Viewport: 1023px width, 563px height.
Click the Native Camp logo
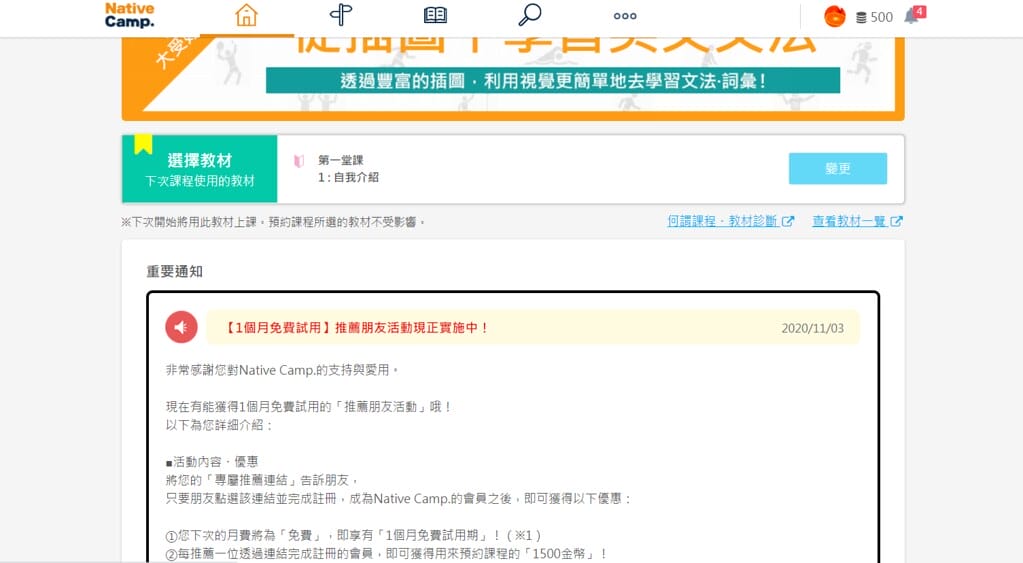[130, 15]
